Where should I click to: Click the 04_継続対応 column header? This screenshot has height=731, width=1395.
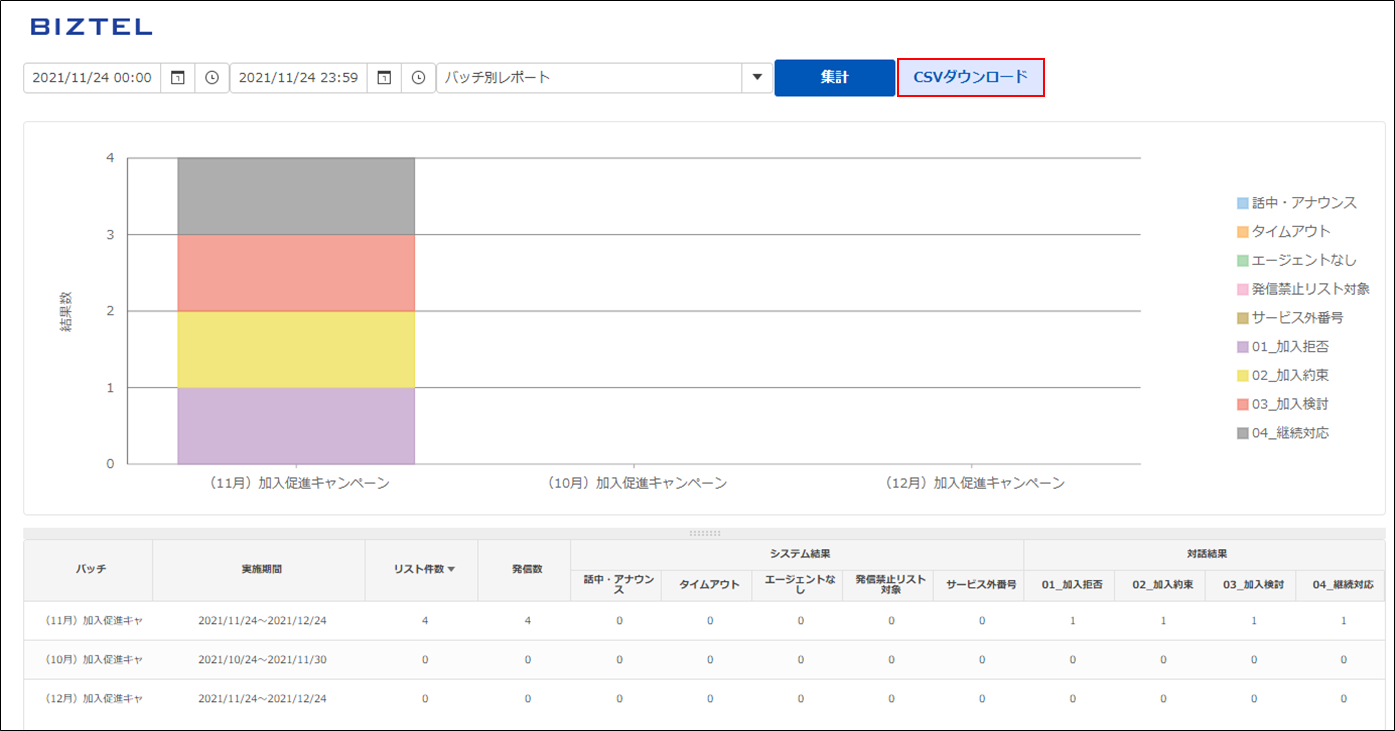point(1342,585)
